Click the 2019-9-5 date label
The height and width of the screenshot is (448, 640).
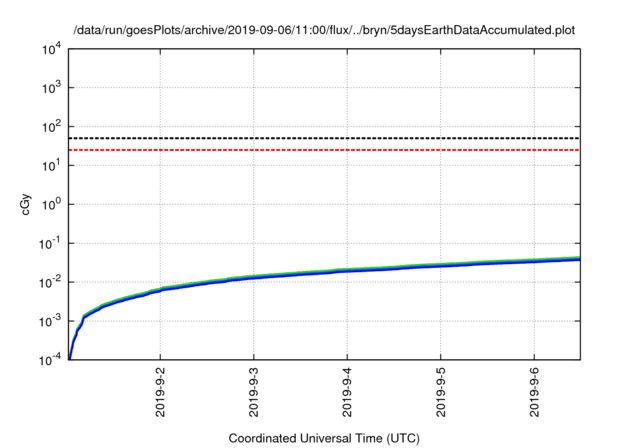pyautogui.click(x=440, y=392)
